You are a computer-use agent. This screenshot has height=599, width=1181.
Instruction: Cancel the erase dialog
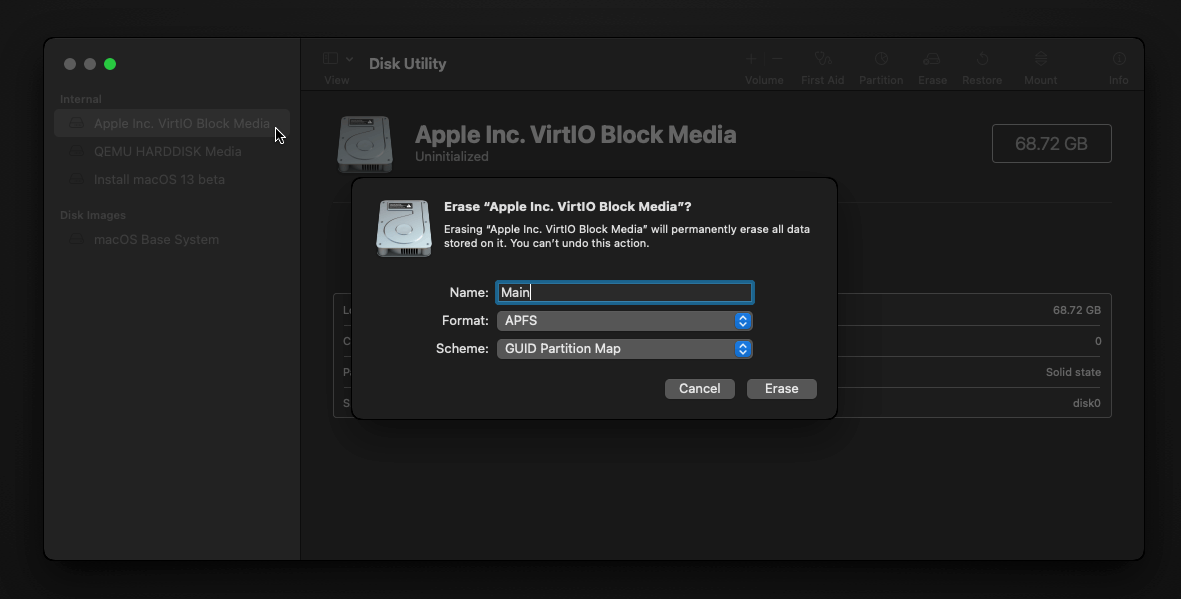[x=699, y=389]
